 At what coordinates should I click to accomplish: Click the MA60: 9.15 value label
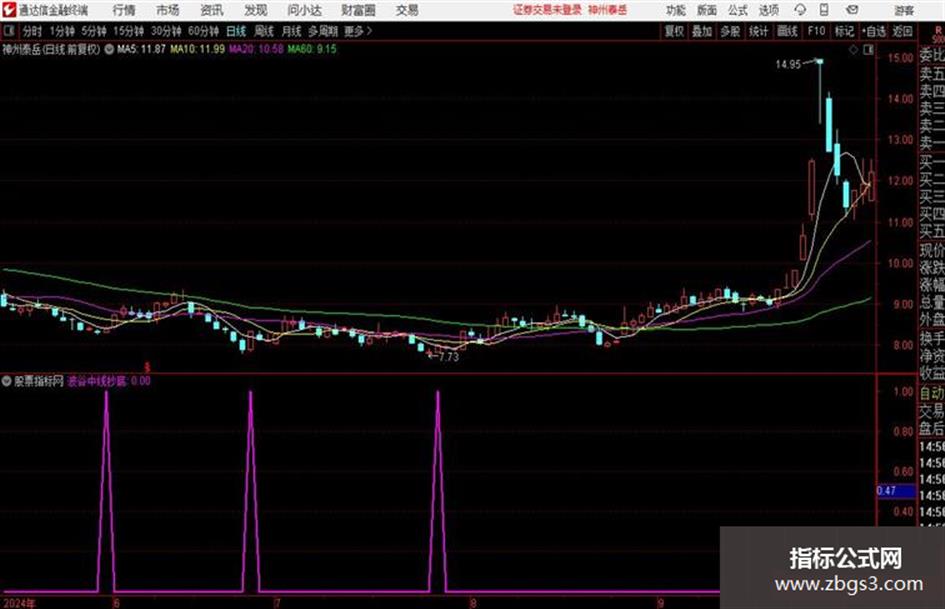pos(312,49)
